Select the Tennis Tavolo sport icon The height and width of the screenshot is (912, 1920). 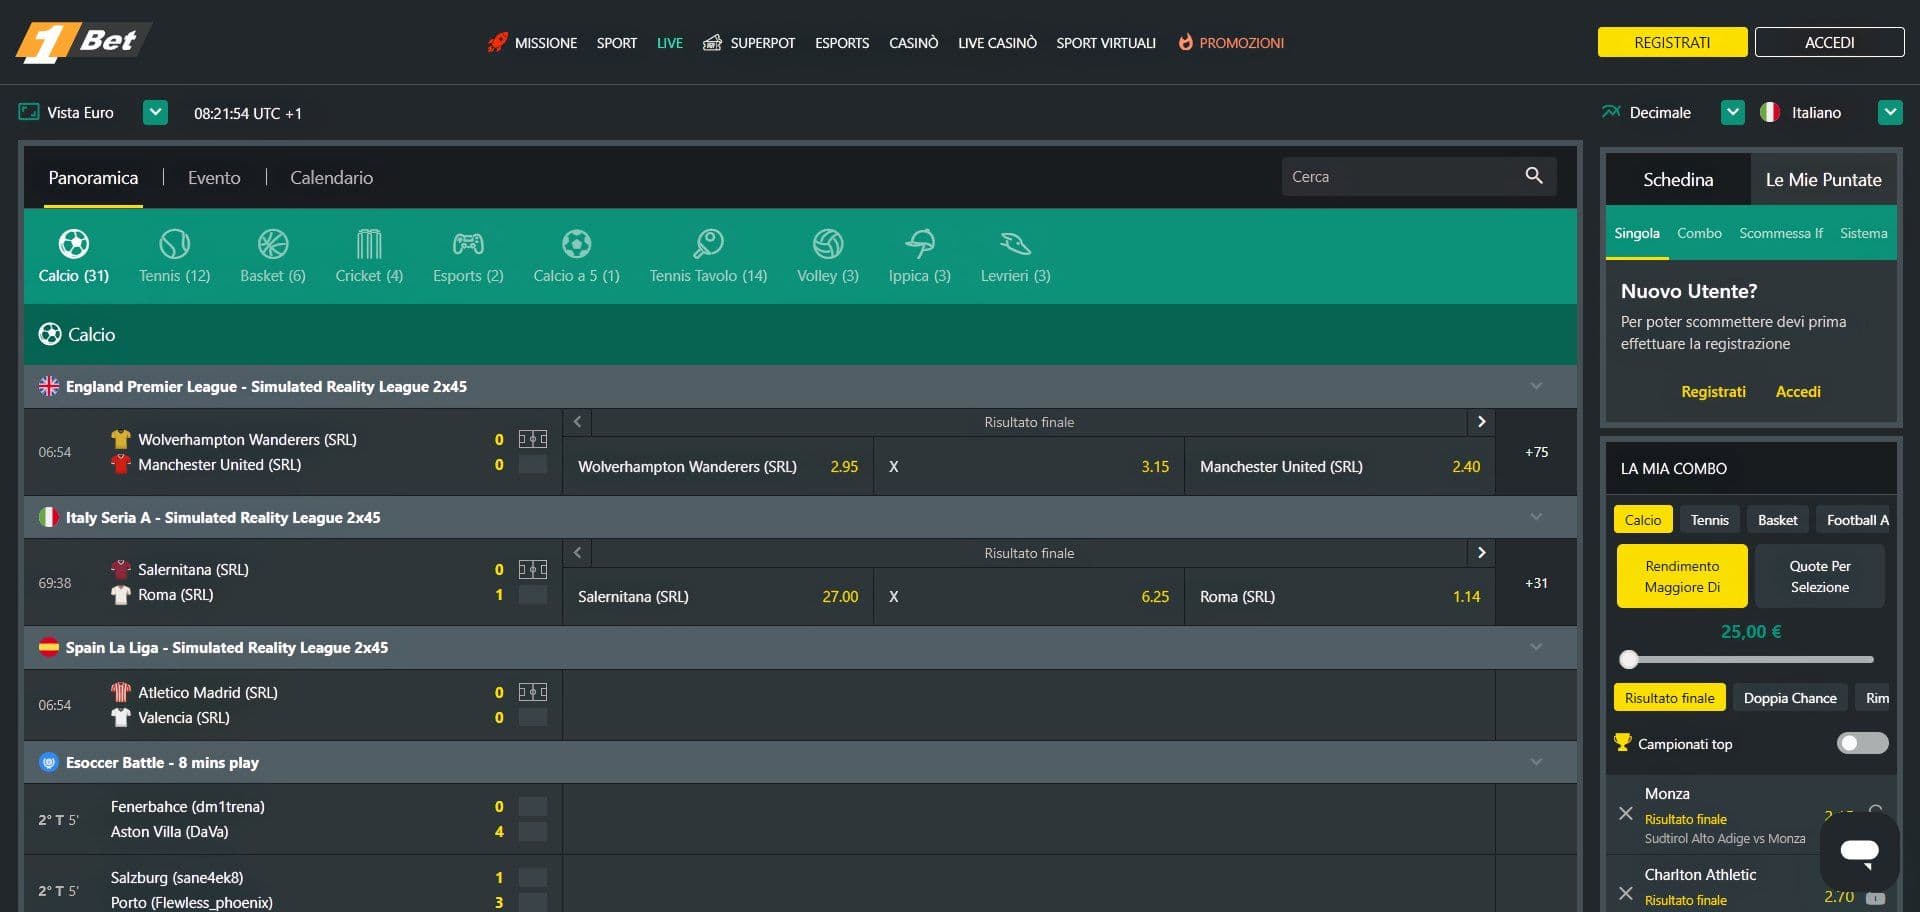[707, 243]
